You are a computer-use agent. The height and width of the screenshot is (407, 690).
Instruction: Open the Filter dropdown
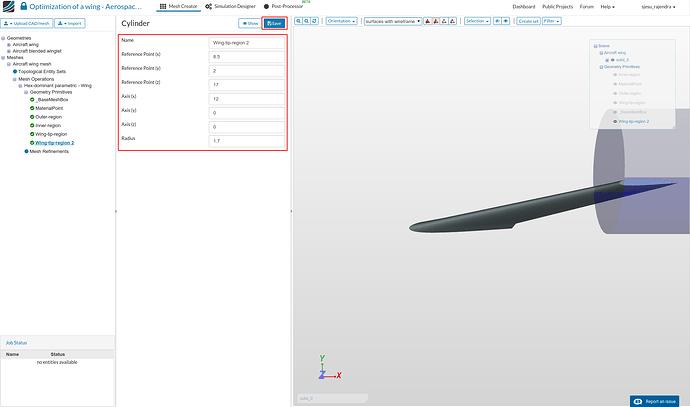(x=551, y=21)
